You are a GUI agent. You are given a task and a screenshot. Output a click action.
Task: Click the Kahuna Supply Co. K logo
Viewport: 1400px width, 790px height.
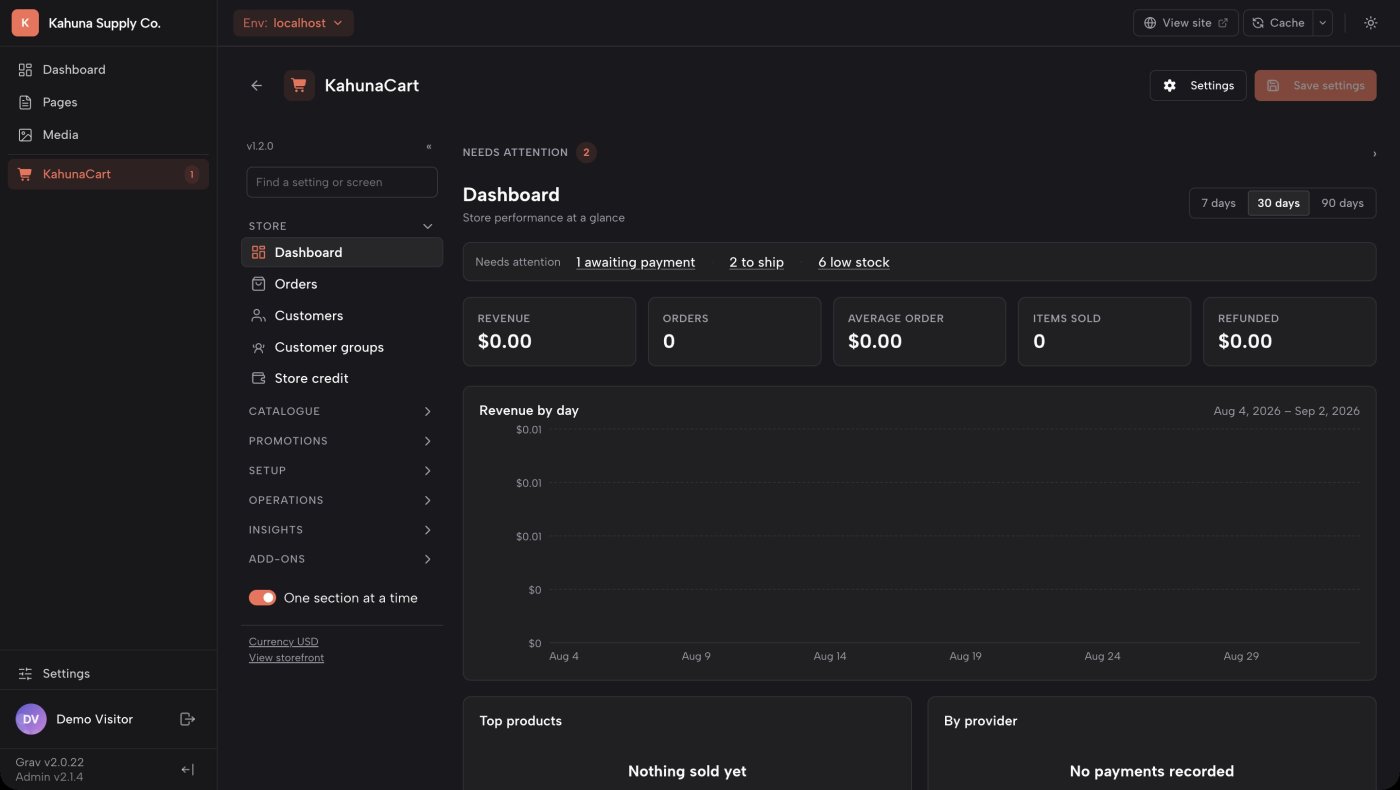(25, 23)
